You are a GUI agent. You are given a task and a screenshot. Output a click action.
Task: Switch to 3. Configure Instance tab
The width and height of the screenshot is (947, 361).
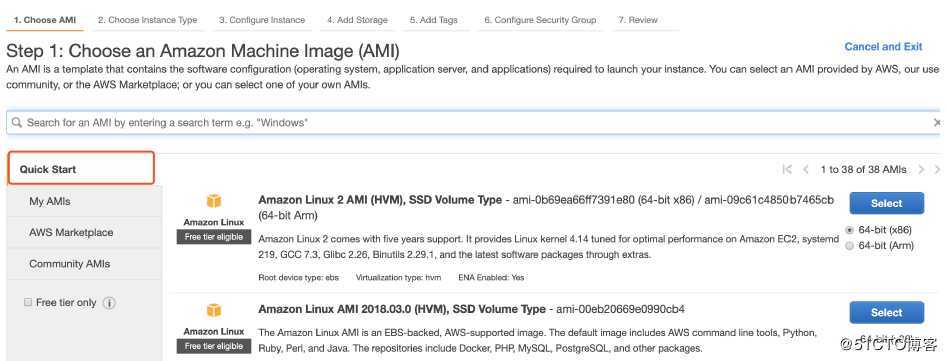[262, 20]
